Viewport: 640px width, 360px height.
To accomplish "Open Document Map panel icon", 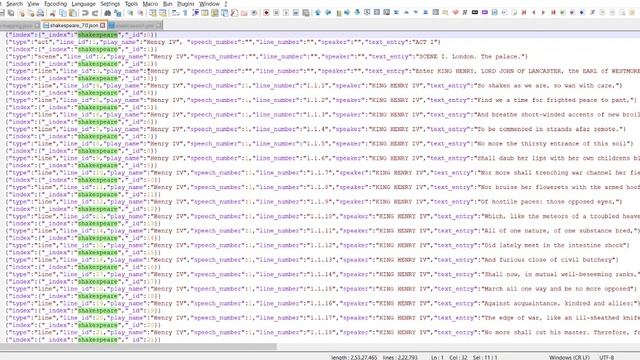I will pos(215,13).
